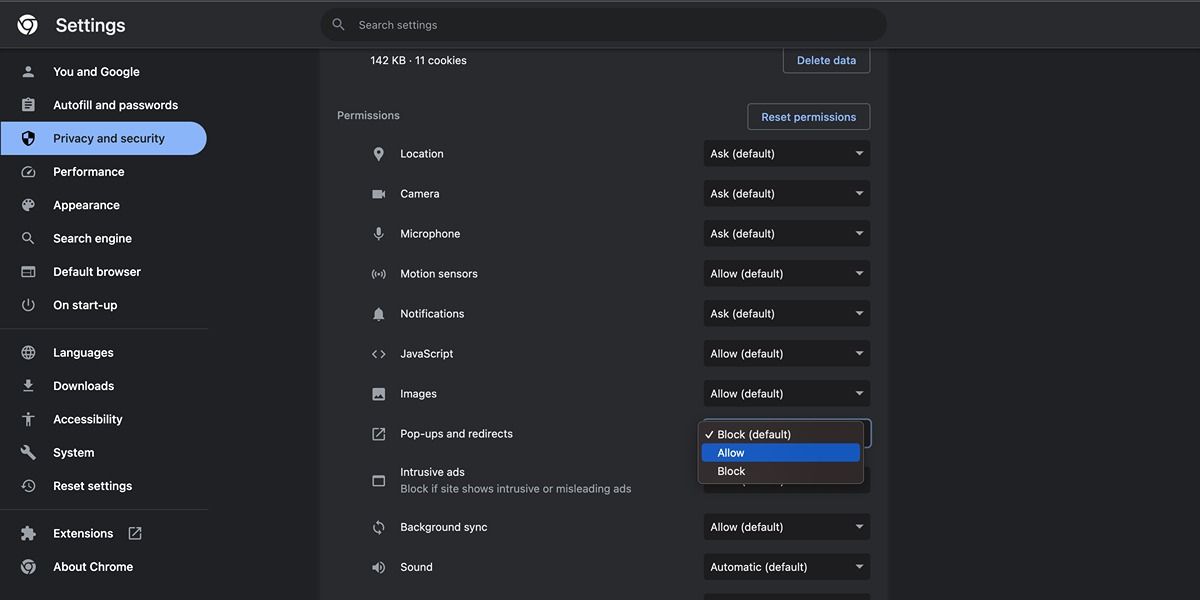Click the Motion sensors icon

(x=378, y=273)
